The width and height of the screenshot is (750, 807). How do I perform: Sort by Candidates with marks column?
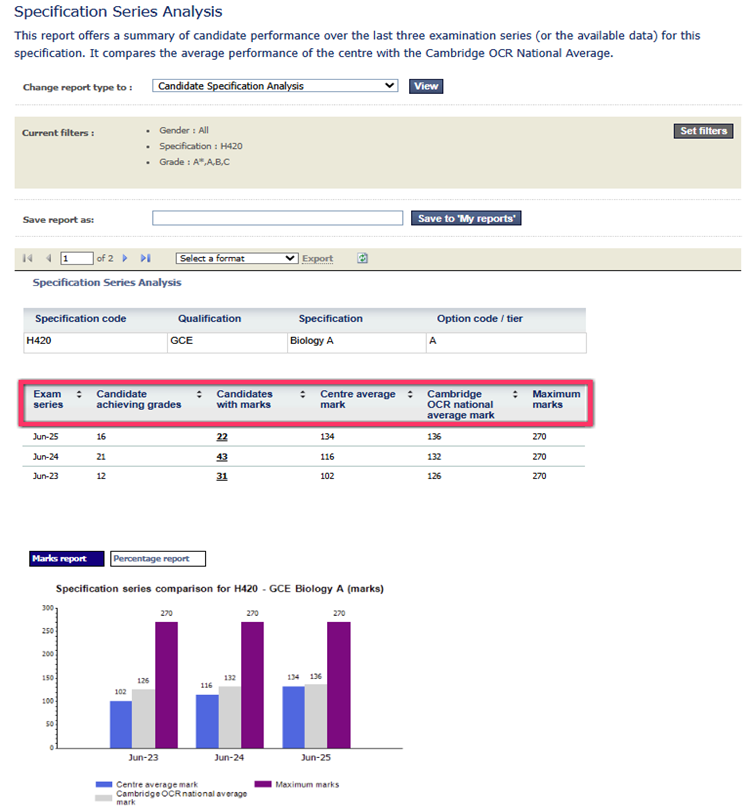(x=302, y=394)
